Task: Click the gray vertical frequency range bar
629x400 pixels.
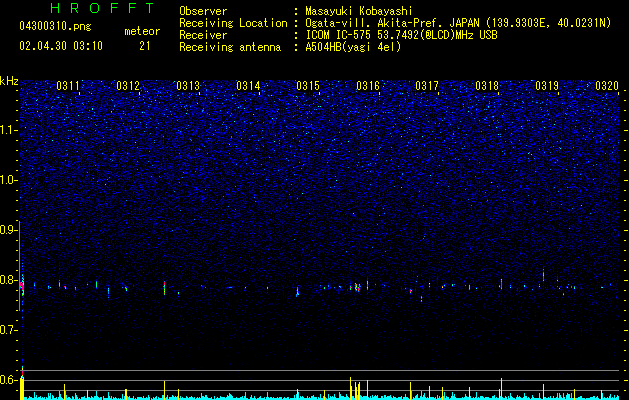Action: point(20,266)
